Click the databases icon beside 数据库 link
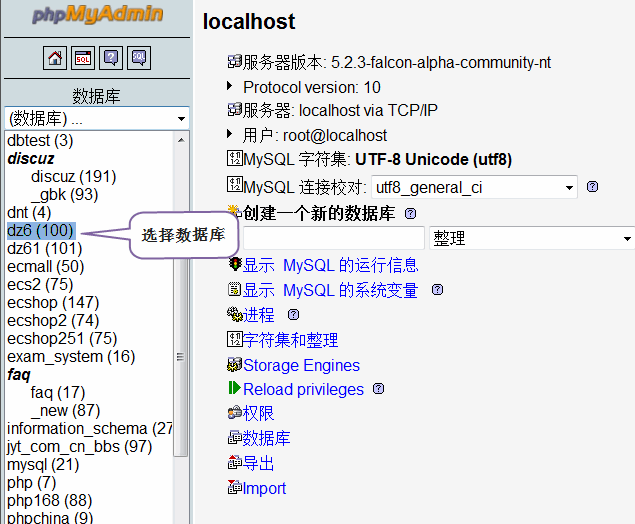This screenshot has width=635, height=524. 234,437
